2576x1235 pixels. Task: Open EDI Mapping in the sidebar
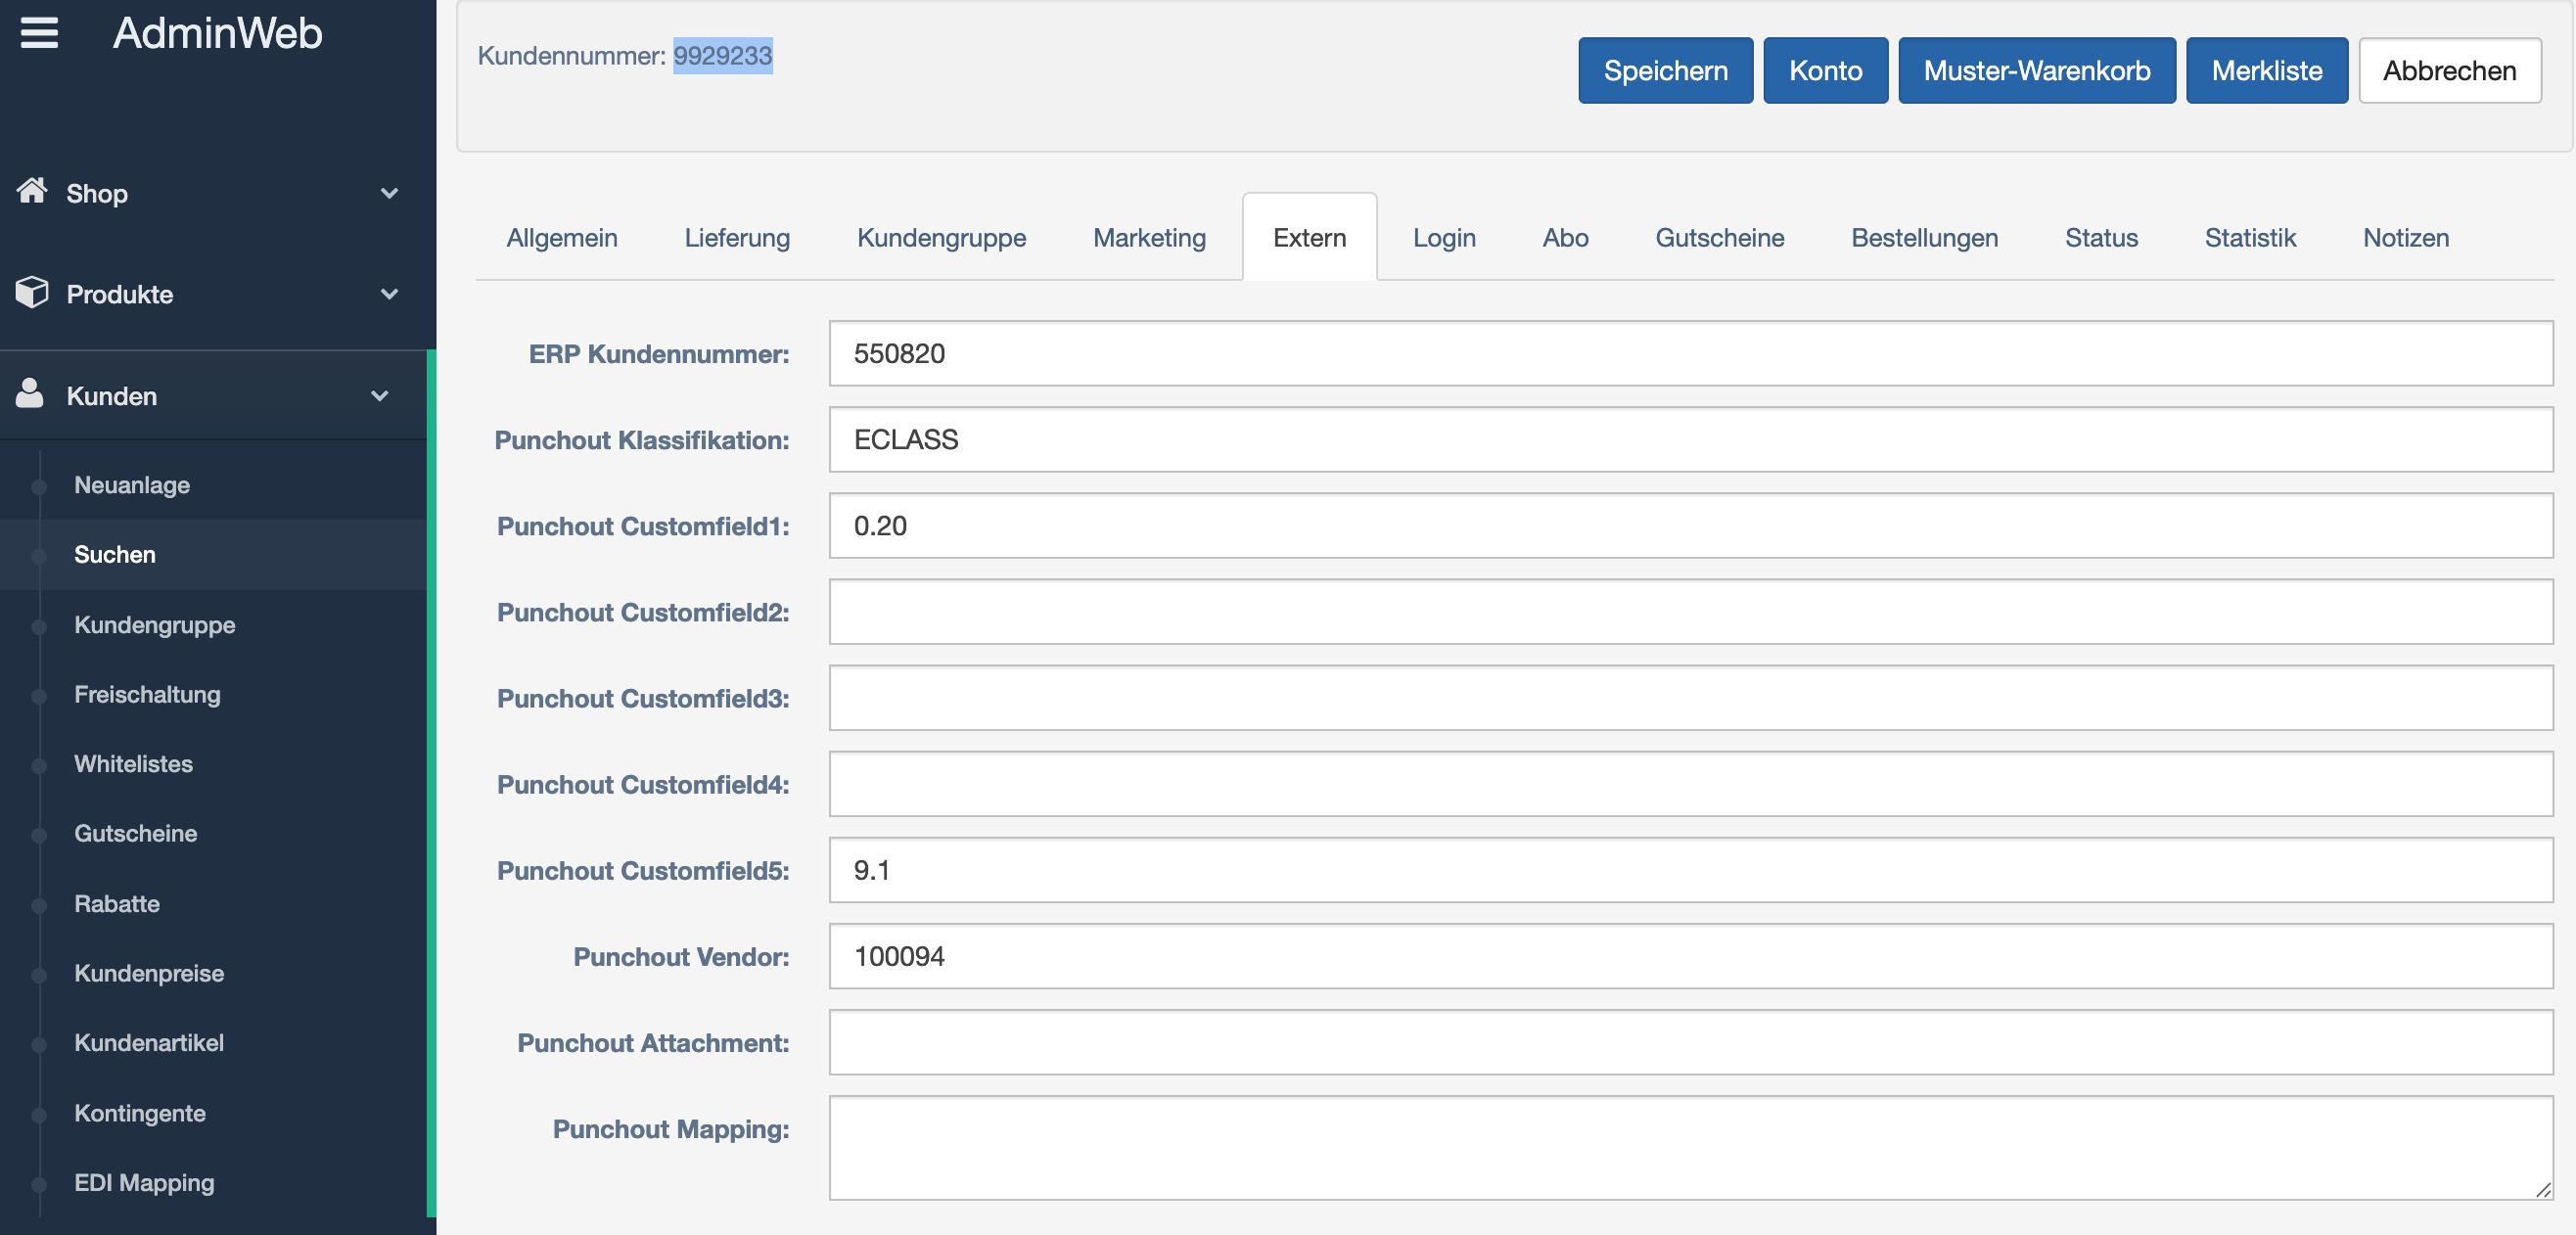[144, 1183]
